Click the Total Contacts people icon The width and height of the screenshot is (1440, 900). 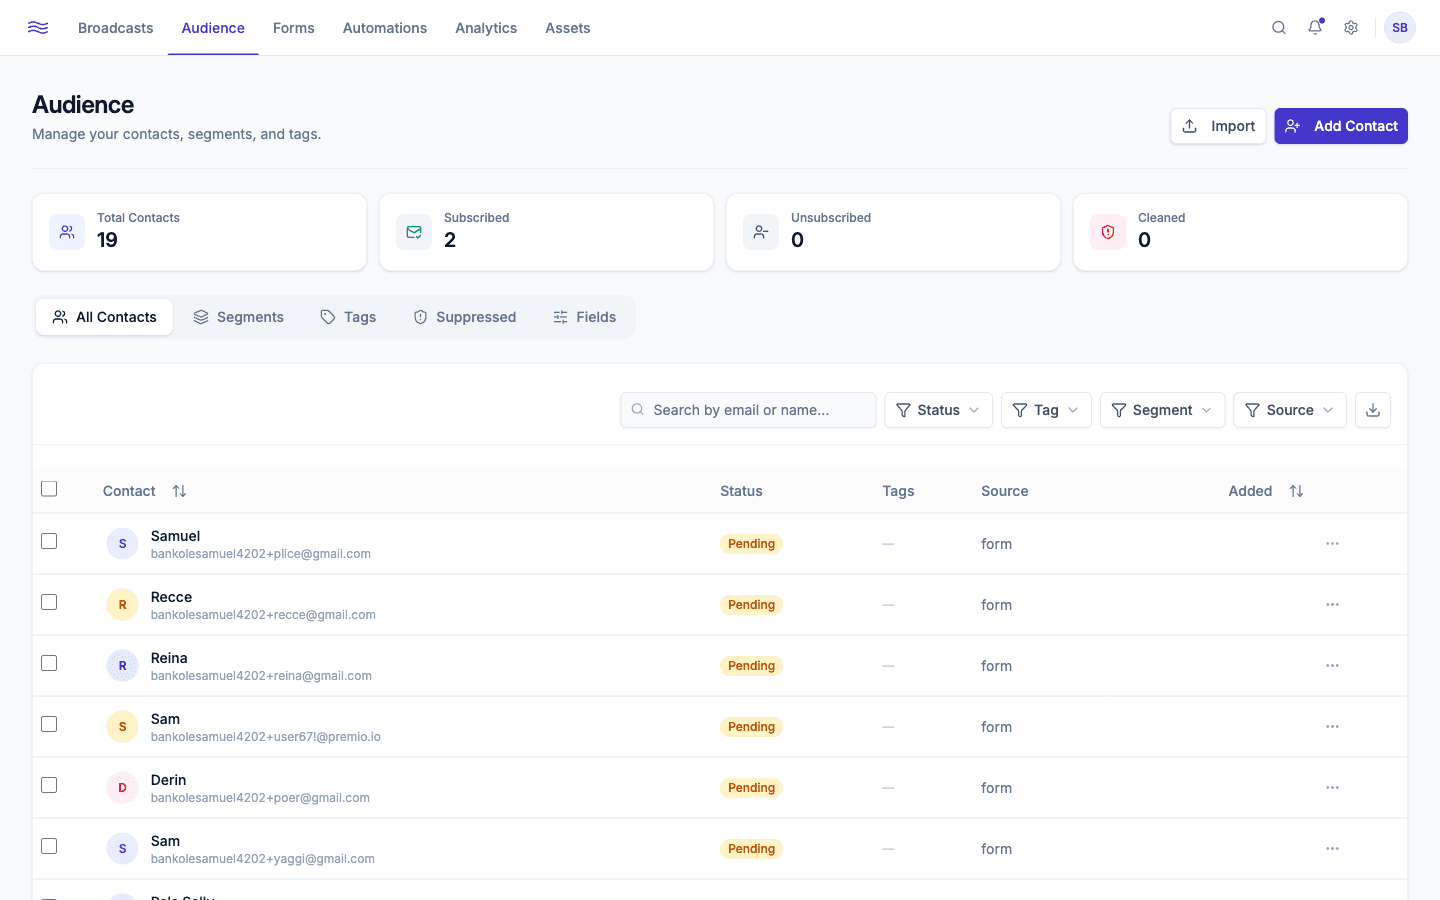coord(67,232)
